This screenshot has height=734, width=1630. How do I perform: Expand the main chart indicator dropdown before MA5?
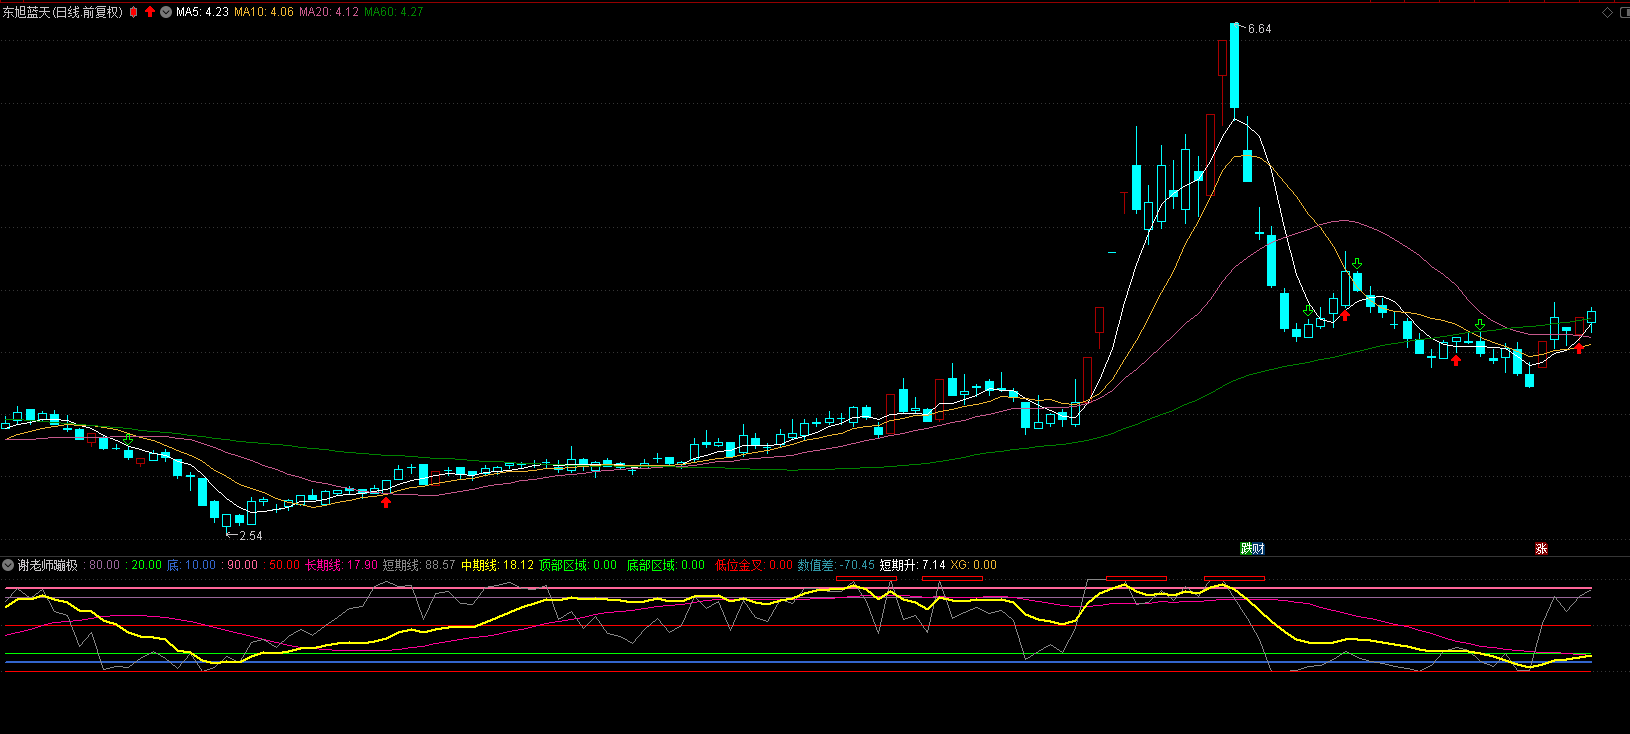pos(166,12)
